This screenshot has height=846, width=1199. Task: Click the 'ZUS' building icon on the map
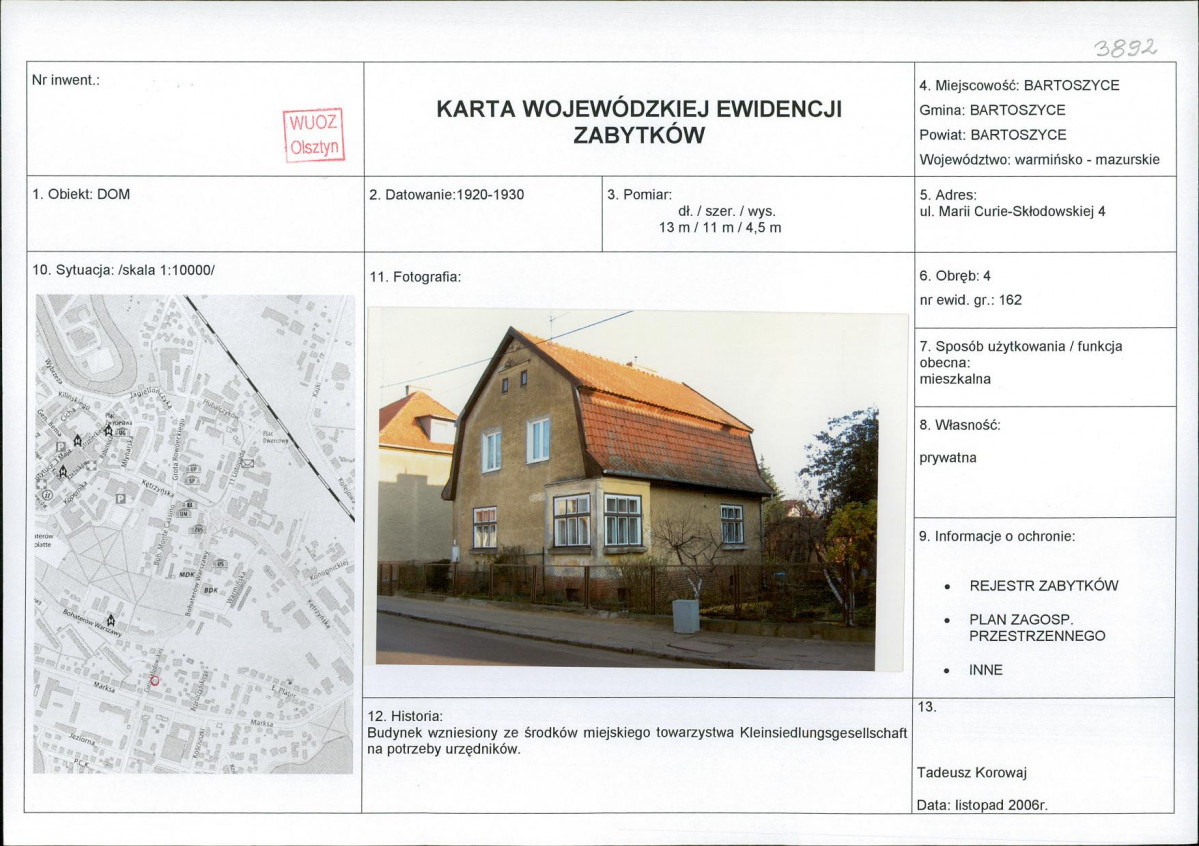(199, 529)
